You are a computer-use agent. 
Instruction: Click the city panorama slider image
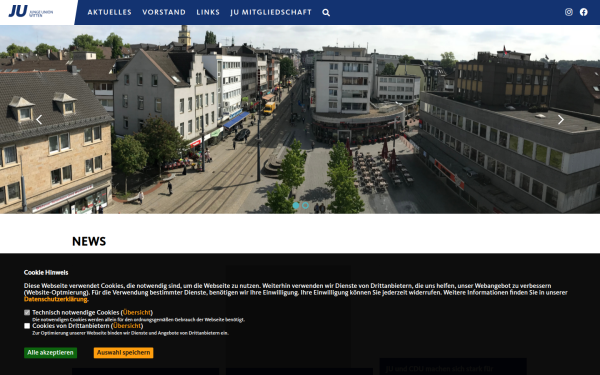click(x=300, y=119)
